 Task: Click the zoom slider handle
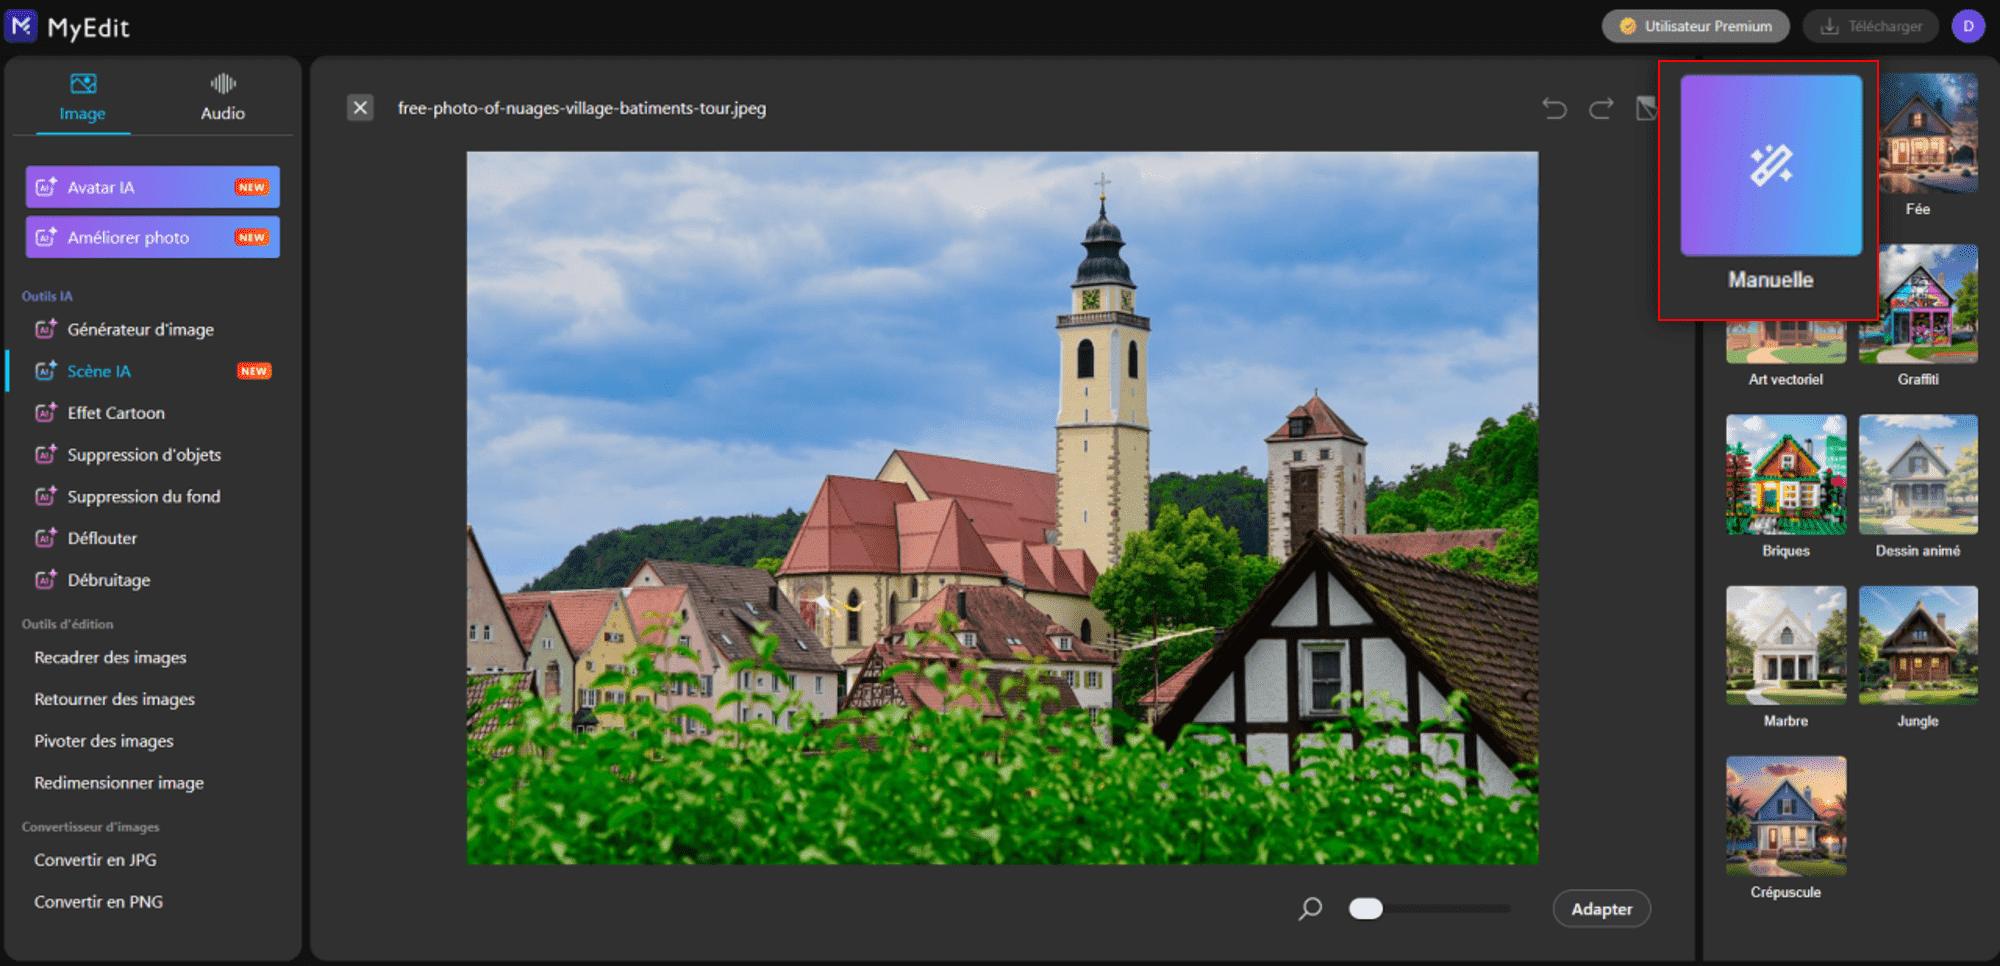[1366, 908]
